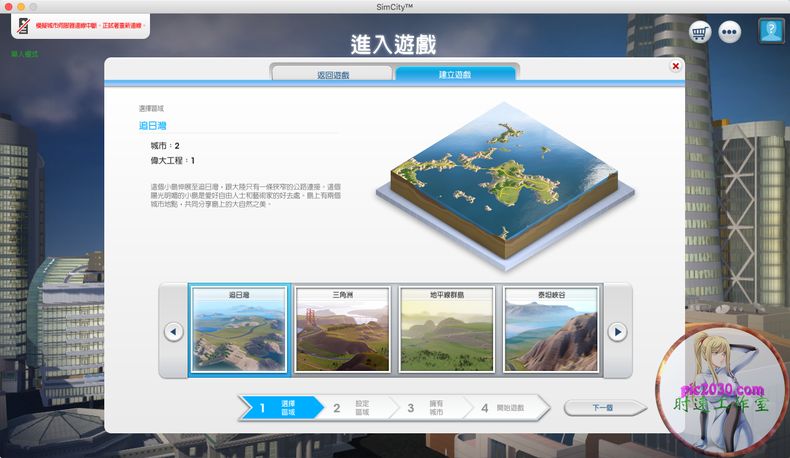Click the green 單人模式 label
The height and width of the screenshot is (458, 790).
point(24,54)
